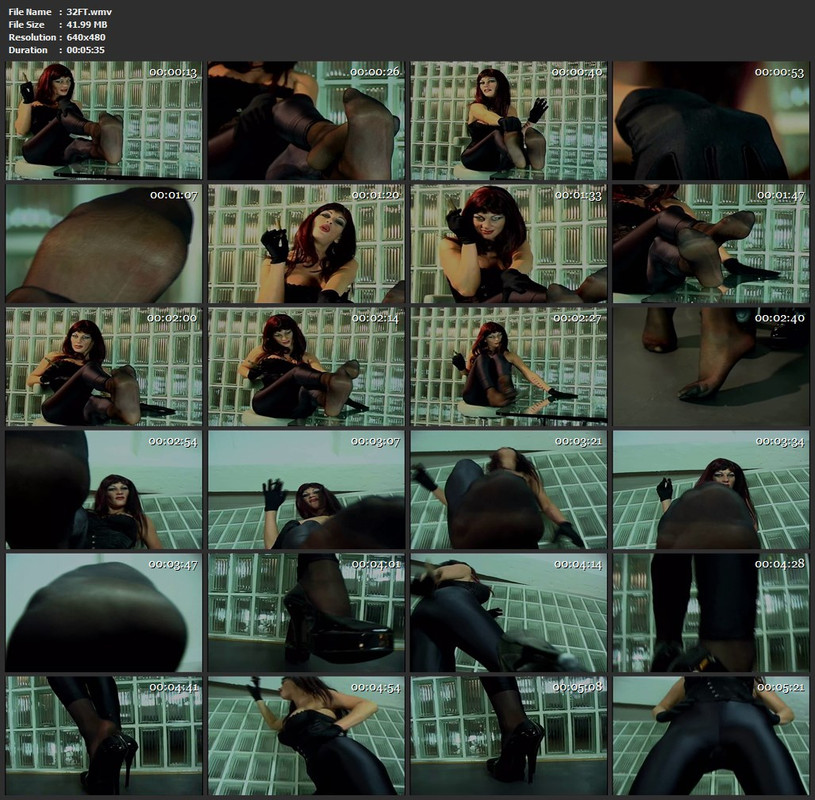Select the thumbnail stamped 00:00:53
Viewport: 815px width, 800px height.
point(711,121)
